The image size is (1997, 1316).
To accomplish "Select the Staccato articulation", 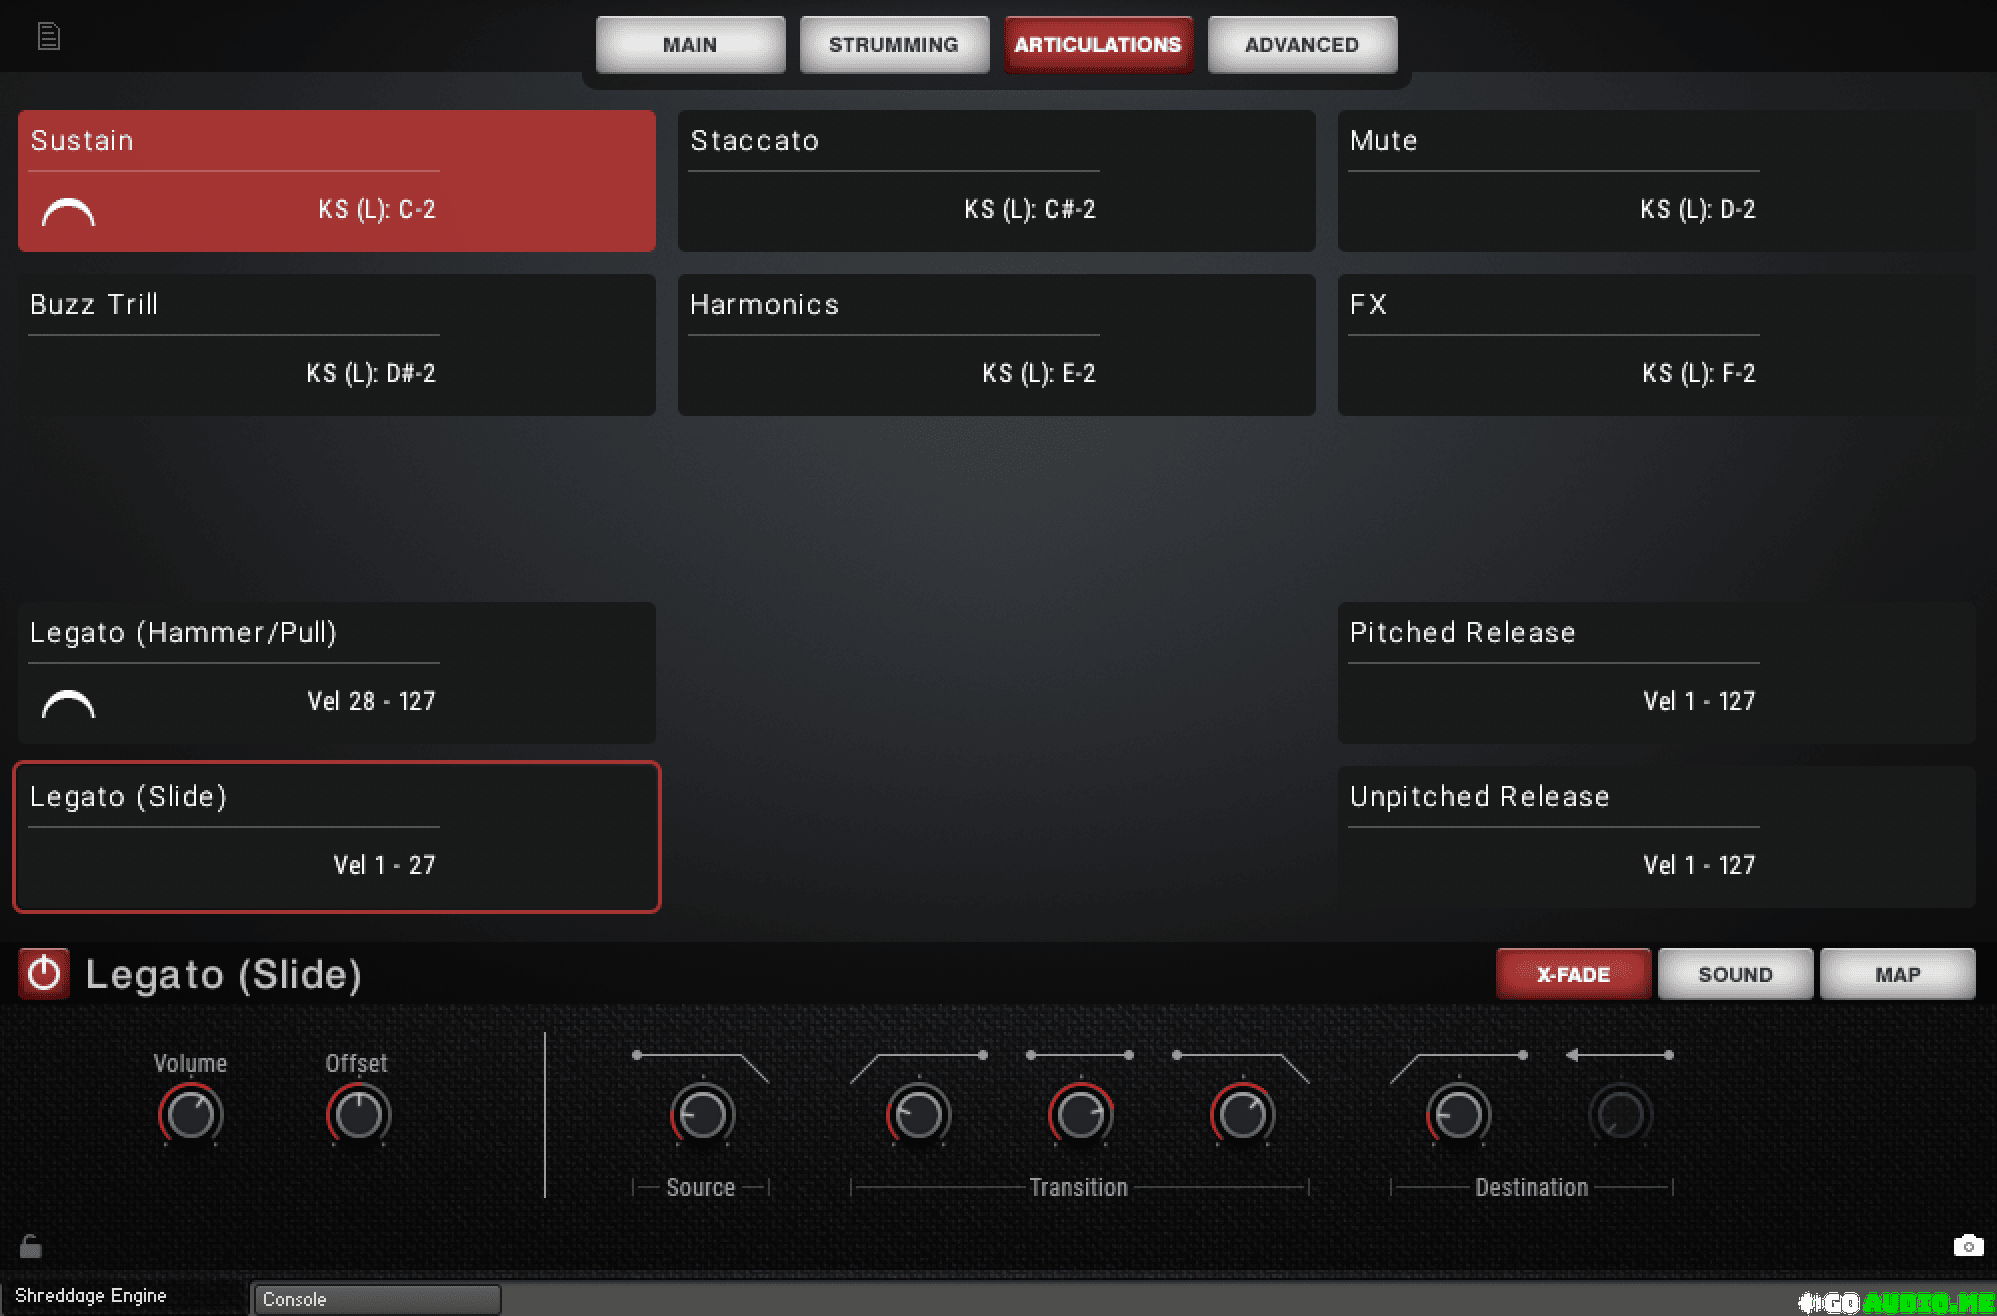I will (x=996, y=181).
